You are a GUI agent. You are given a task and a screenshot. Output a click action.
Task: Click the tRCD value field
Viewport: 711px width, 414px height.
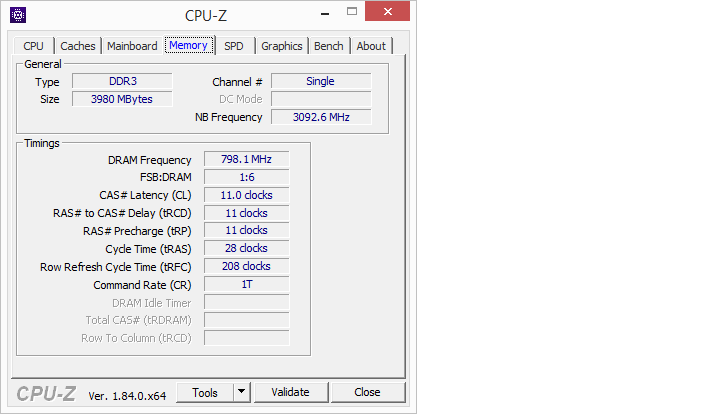(x=247, y=213)
